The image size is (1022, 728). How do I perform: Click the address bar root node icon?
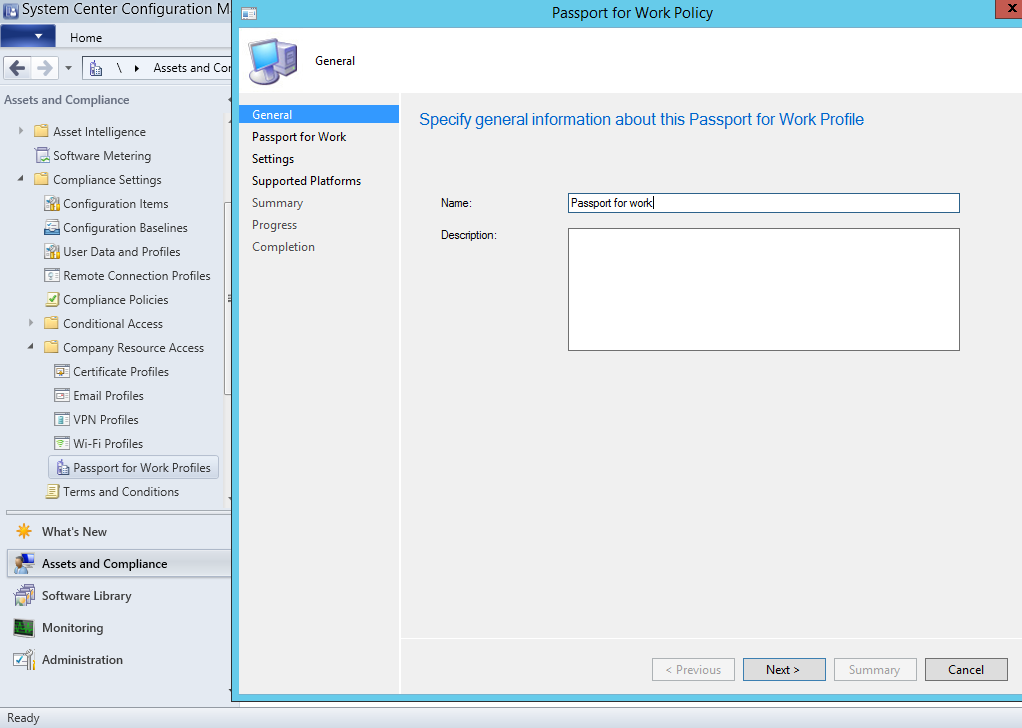point(96,68)
